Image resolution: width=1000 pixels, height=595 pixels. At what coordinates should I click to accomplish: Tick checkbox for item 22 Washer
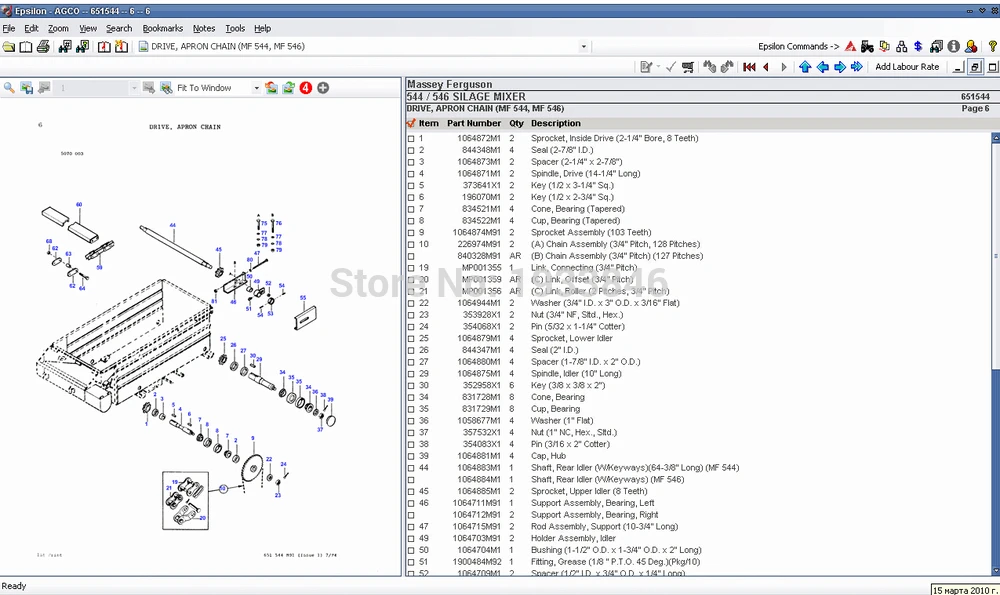[x=411, y=304]
